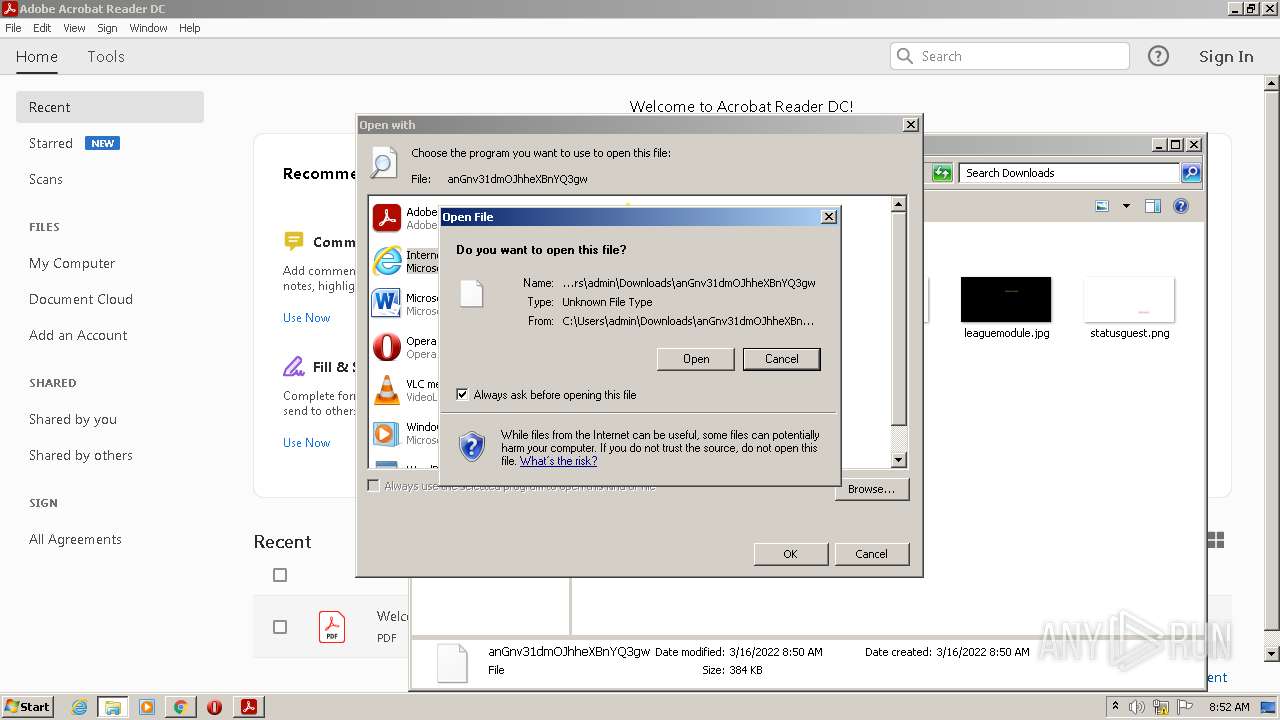Click Open in the Open File dialog
Viewport: 1280px width, 720px height.
[696, 359]
